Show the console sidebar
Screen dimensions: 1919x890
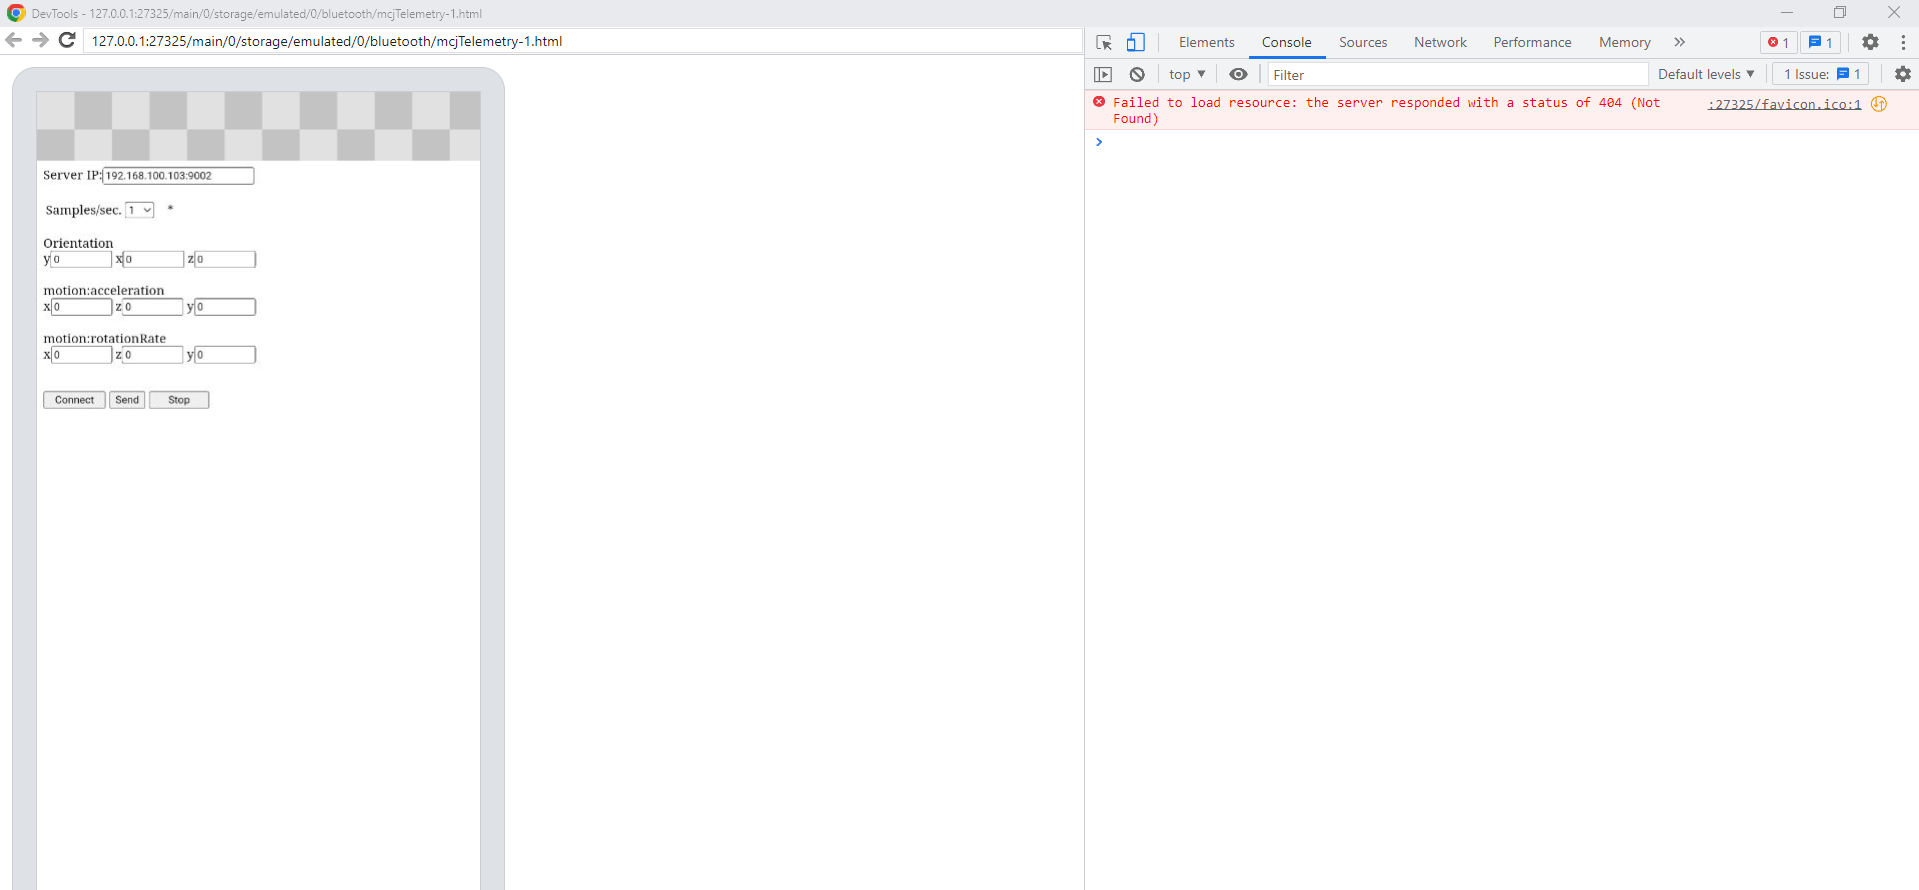click(1103, 74)
